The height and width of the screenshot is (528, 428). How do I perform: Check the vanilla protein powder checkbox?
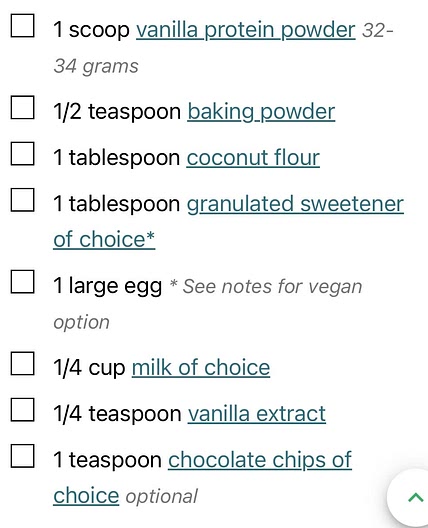22,26
